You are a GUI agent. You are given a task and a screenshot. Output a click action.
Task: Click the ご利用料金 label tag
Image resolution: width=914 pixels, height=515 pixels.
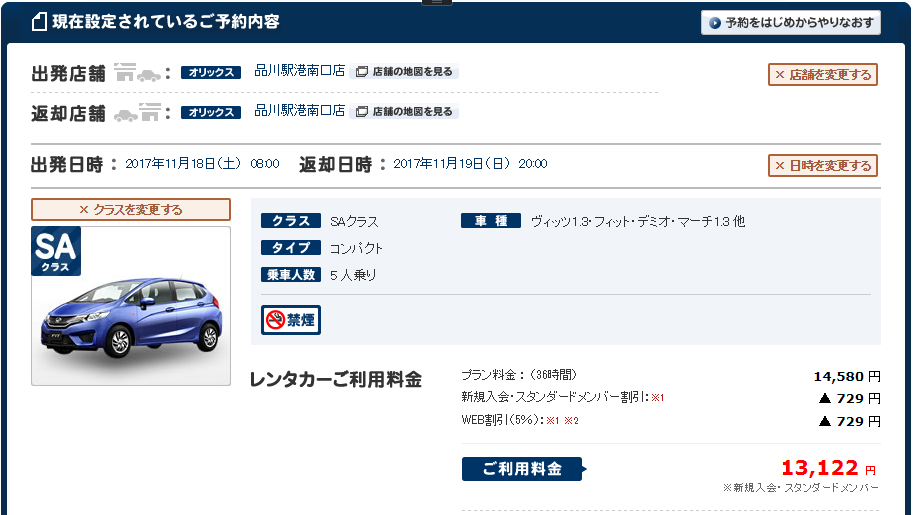pyautogui.click(x=523, y=469)
